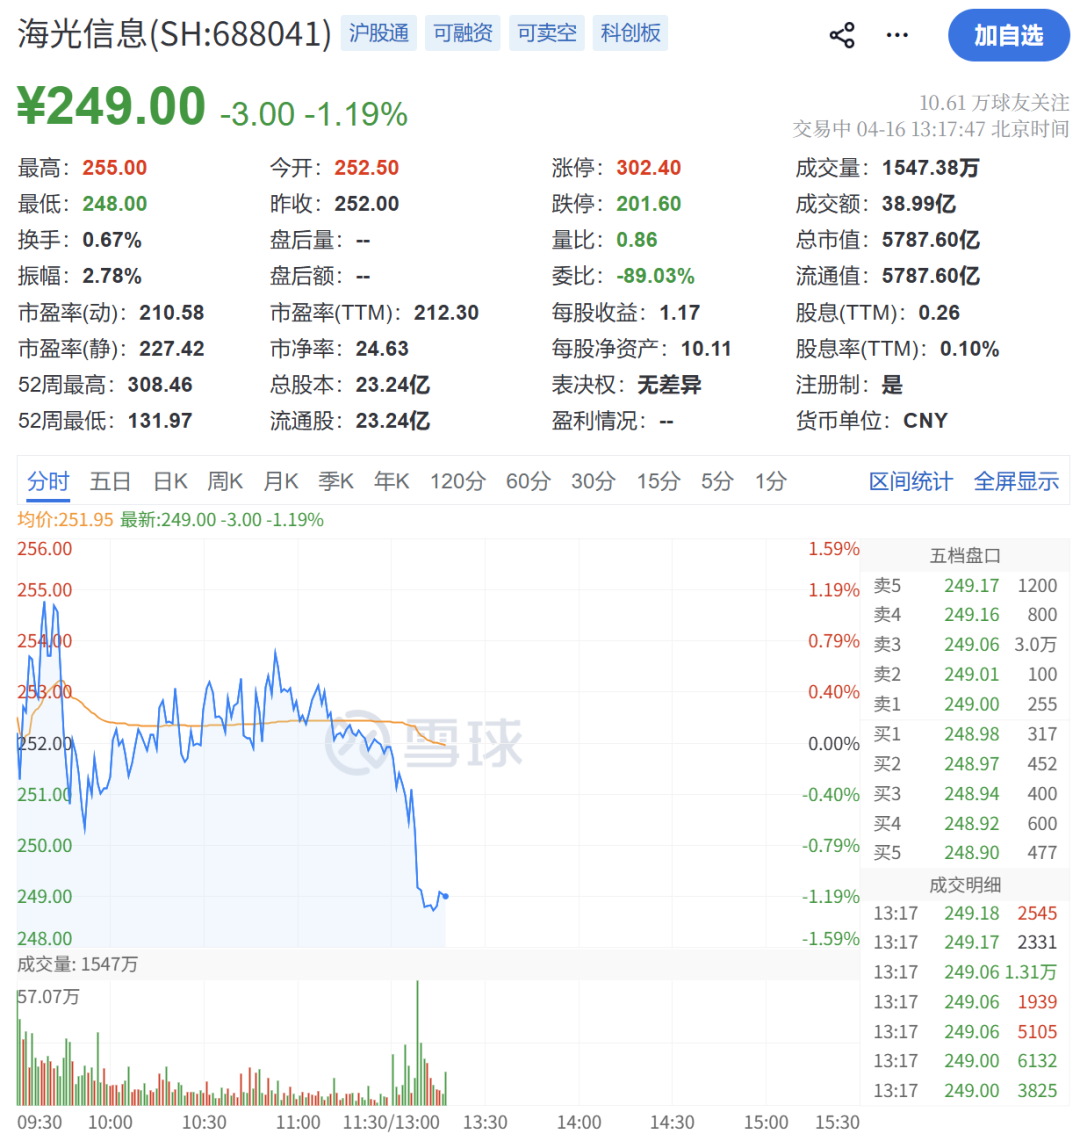The width and height of the screenshot is (1080, 1141).
Task: Click the 加自选 button
Action: pos(1009,35)
